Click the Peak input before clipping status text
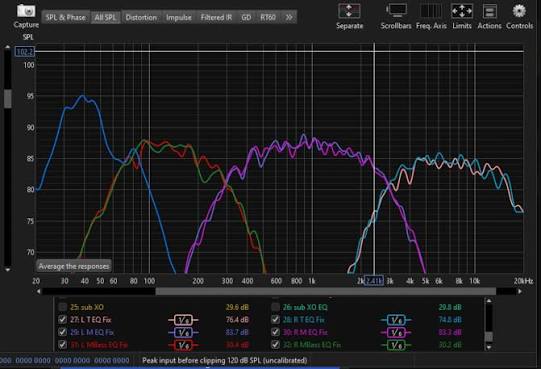This screenshot has width=541, height=369. coord(225,361)
